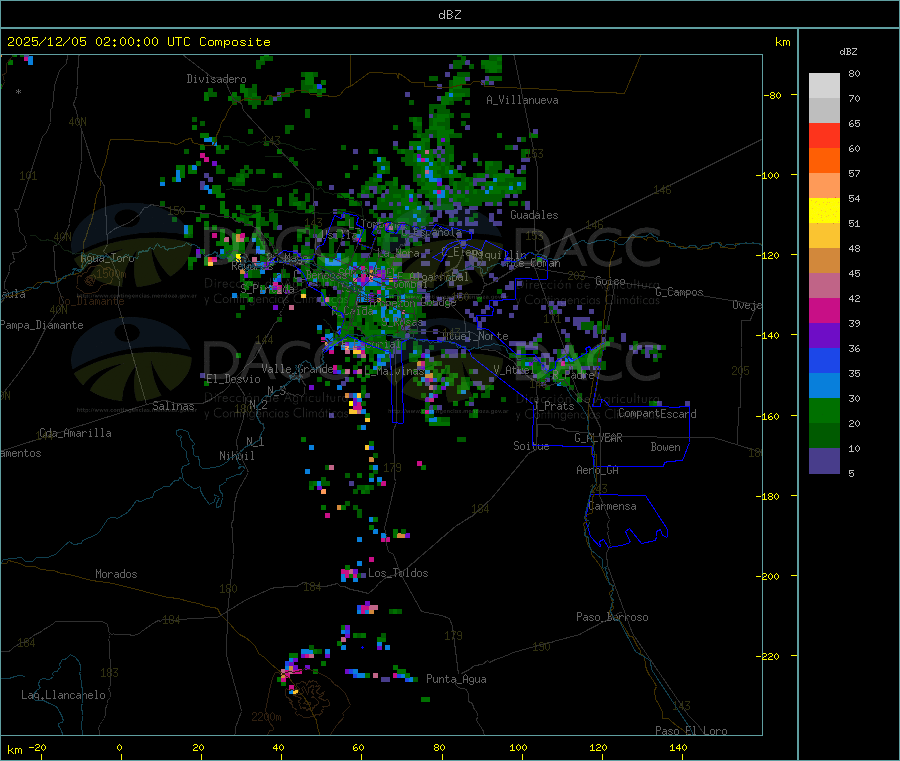This screenshot has height=761, width=900.
Task: Click the 'Paso_Barroso' label
Action: click(612, 618)
